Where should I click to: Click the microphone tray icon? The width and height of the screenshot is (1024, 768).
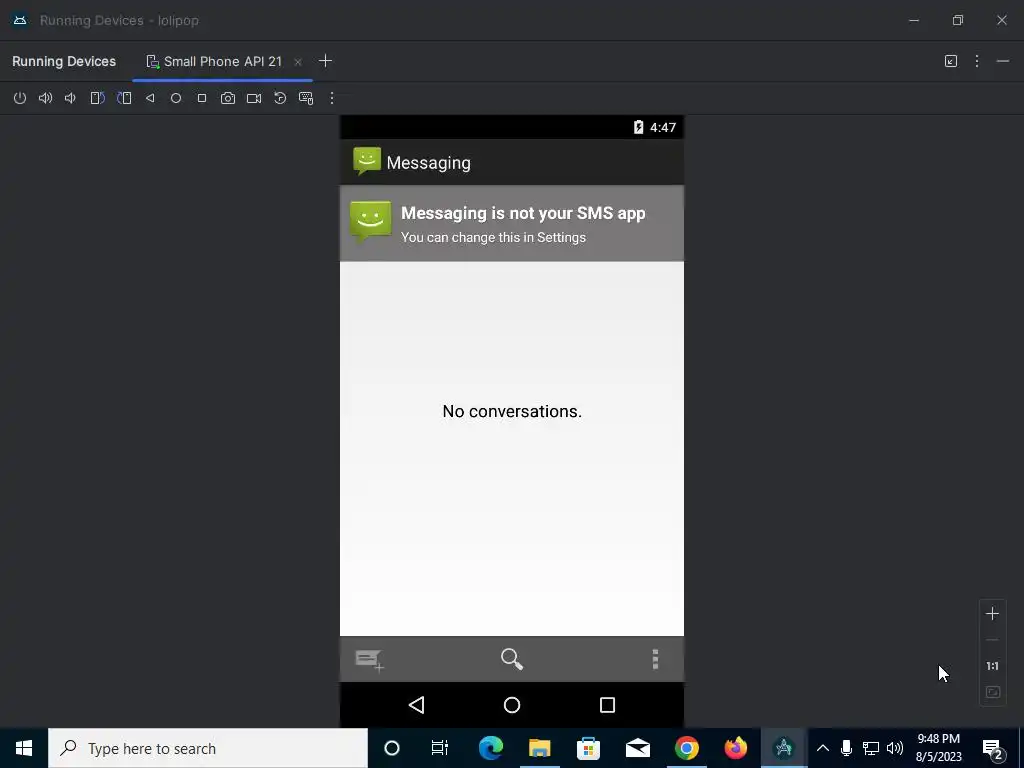[x=846, y=748]
